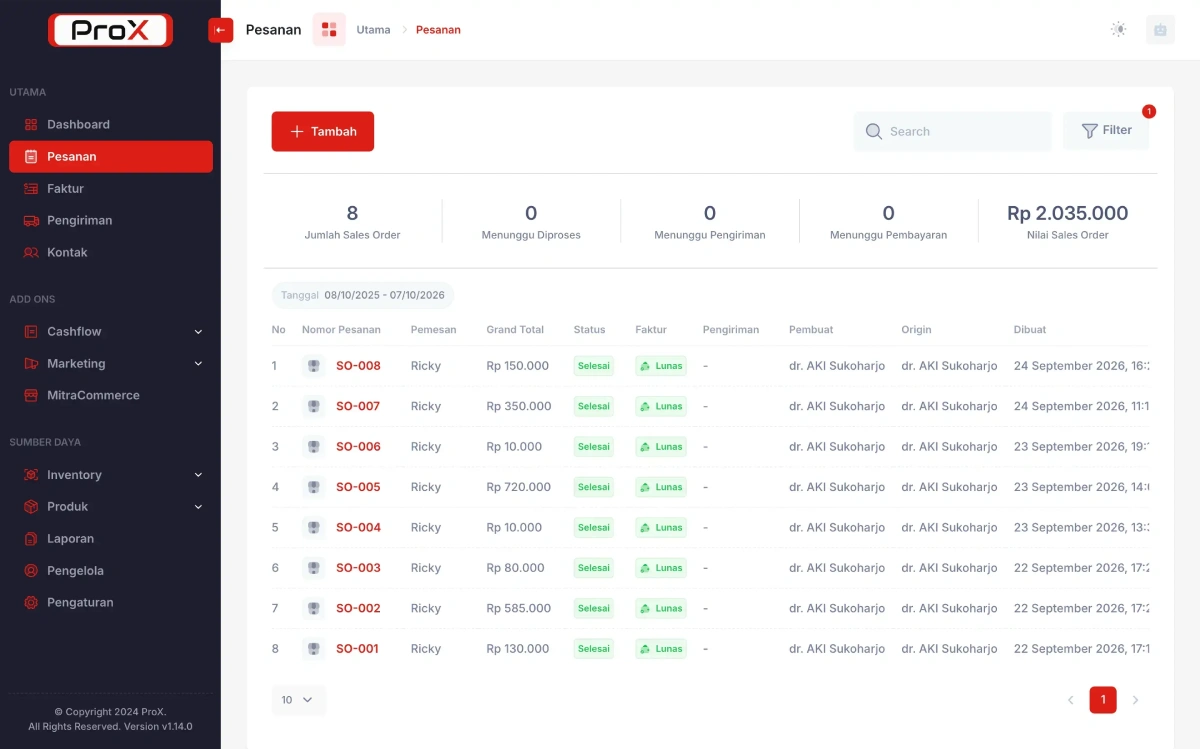
Task: Click the order icon beside SO-005
Action: pyautogui.click(x=314, y=487)
